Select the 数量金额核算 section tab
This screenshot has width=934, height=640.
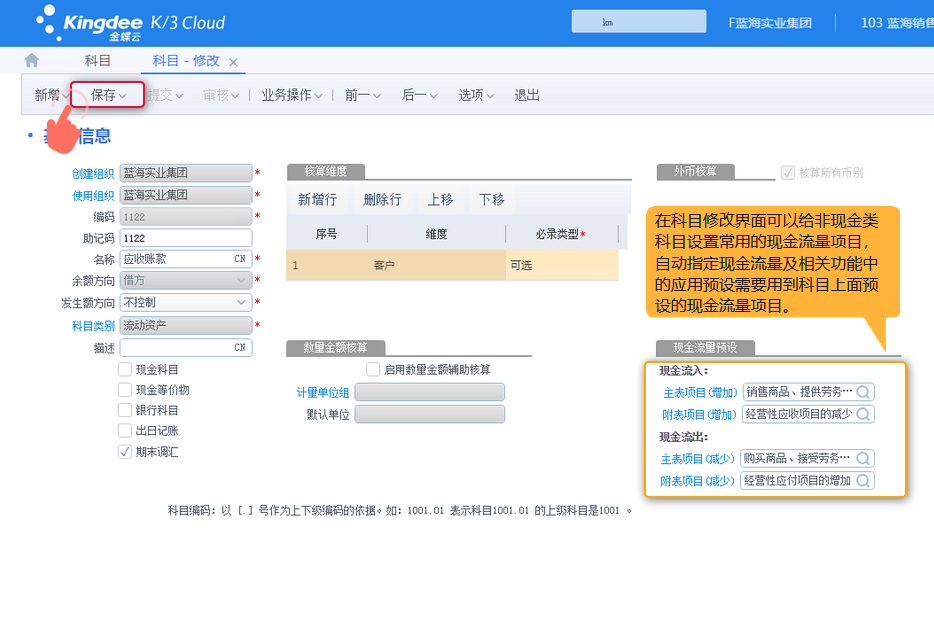tap(335, 347)
